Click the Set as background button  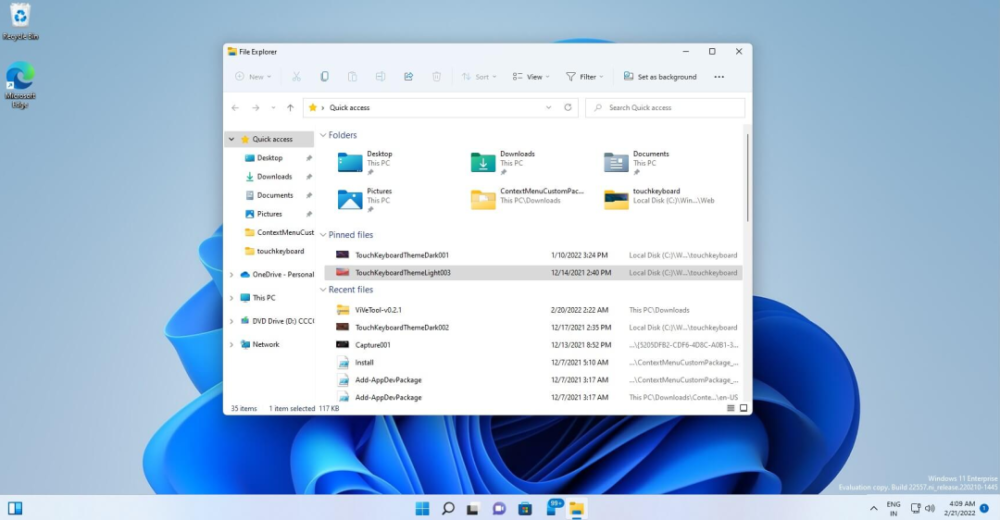pyautogui.click(x=660, y=77)
